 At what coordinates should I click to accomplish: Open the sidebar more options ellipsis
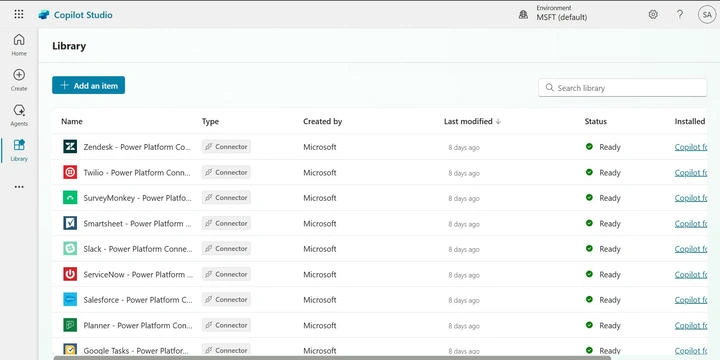point(19,187)
